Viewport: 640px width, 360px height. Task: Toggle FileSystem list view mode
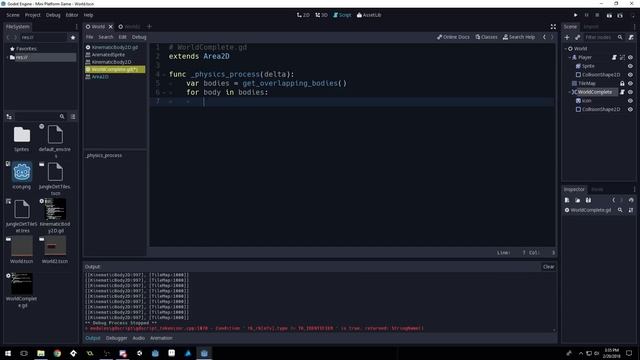click(73, 117)
